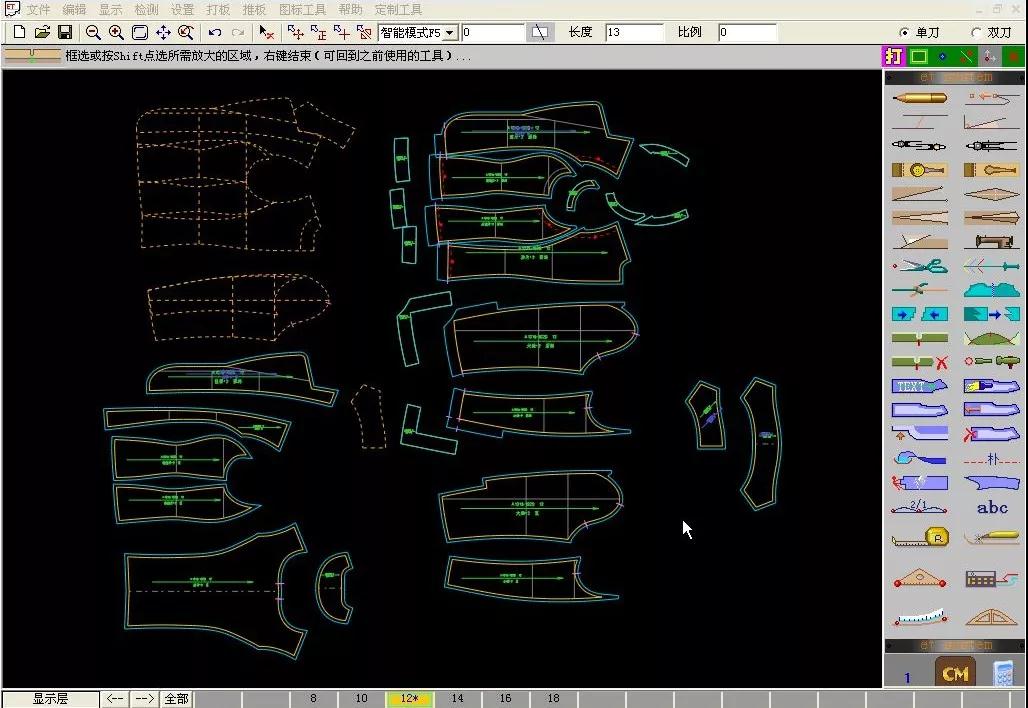Select the tape measure tool

(x=919, y=538)
